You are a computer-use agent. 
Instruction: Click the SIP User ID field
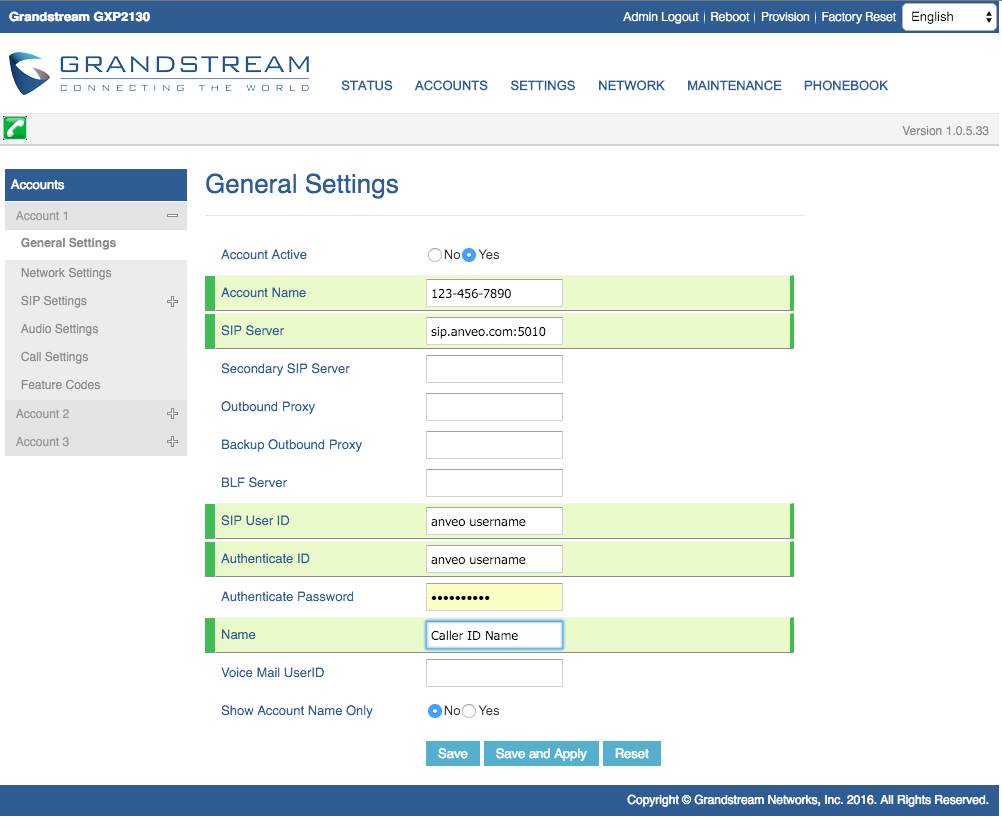(x=494, y=521)
